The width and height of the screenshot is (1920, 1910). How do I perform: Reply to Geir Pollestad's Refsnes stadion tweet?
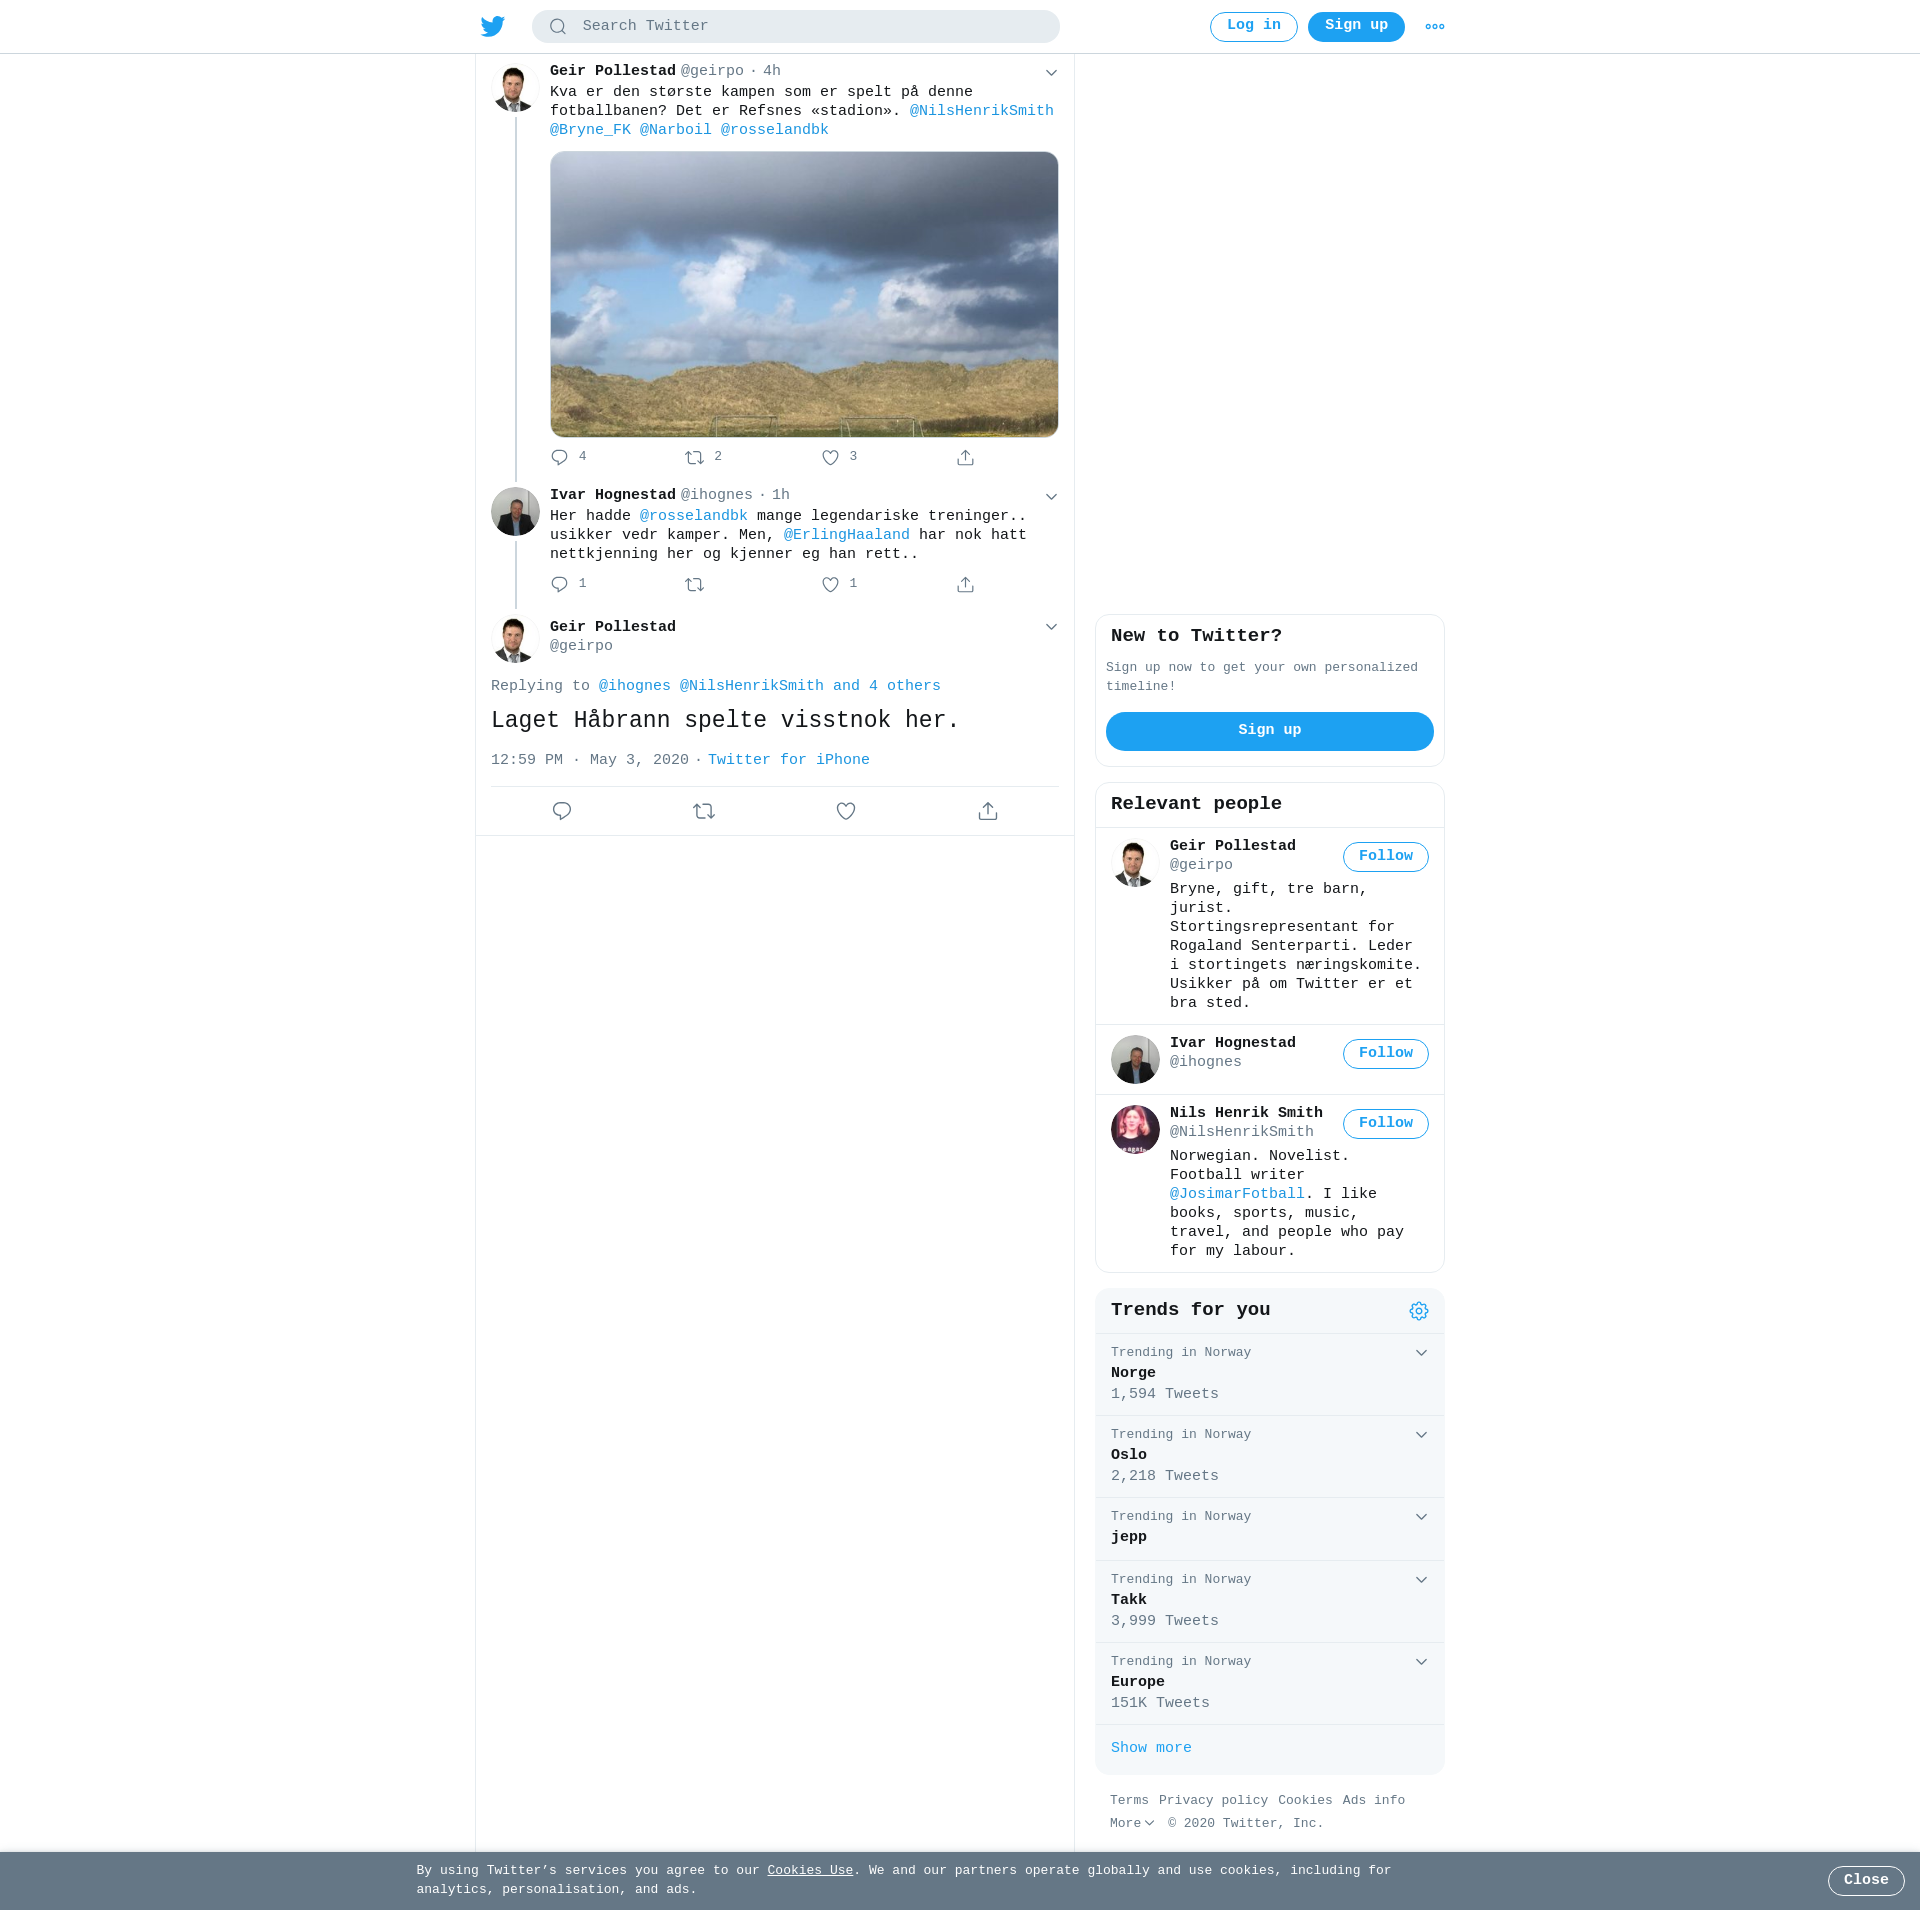(560, 457)
